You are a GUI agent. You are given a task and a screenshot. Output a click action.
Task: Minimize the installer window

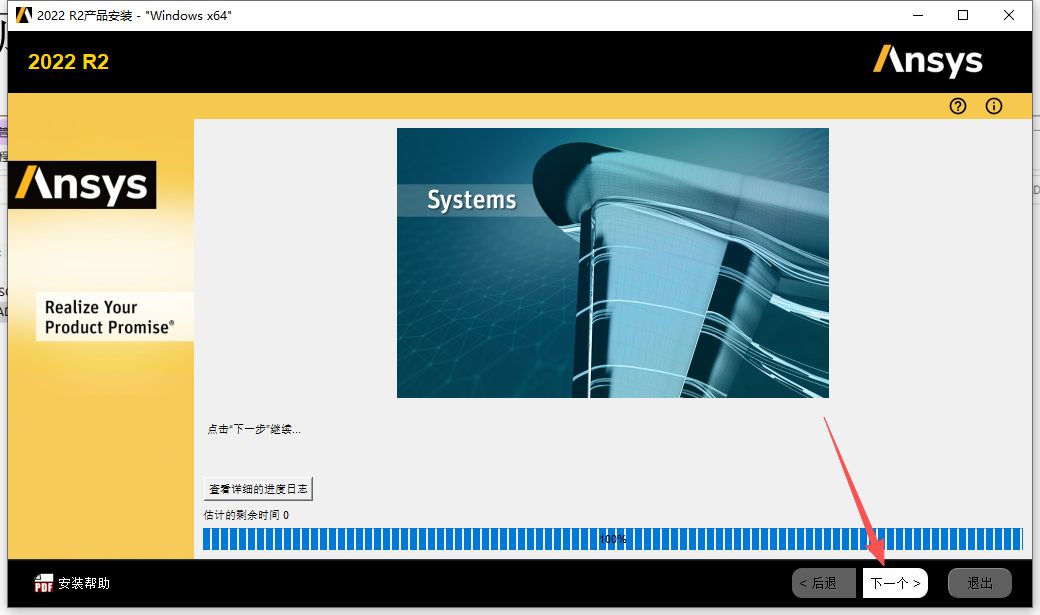tap(917, 15)
